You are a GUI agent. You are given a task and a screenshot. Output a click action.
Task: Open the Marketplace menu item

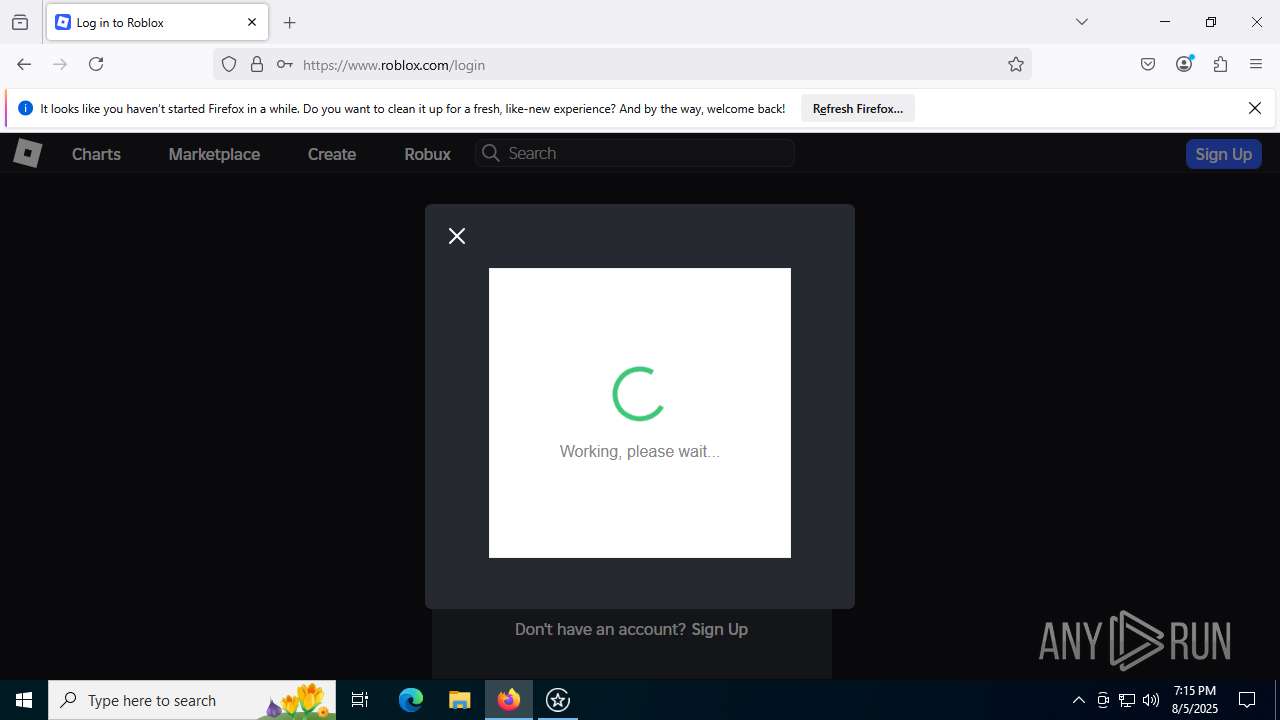[x=214, y=154]
